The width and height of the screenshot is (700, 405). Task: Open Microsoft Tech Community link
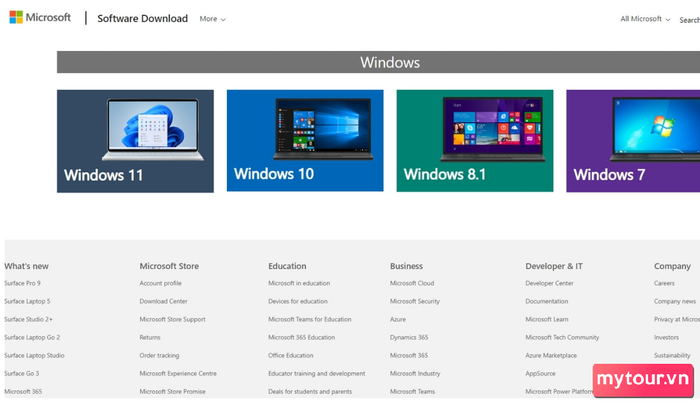(562, 337)
